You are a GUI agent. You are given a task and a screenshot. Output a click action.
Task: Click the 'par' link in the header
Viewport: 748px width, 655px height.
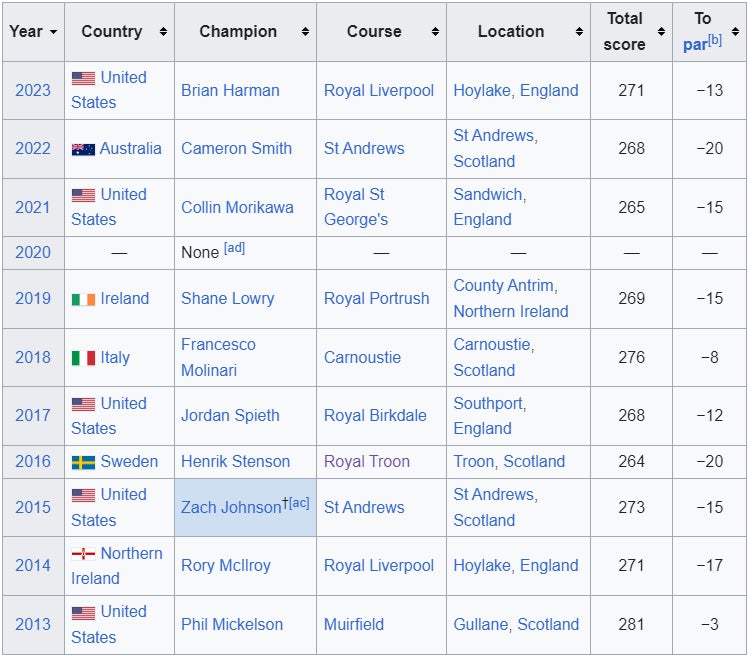tap(694, 45)
